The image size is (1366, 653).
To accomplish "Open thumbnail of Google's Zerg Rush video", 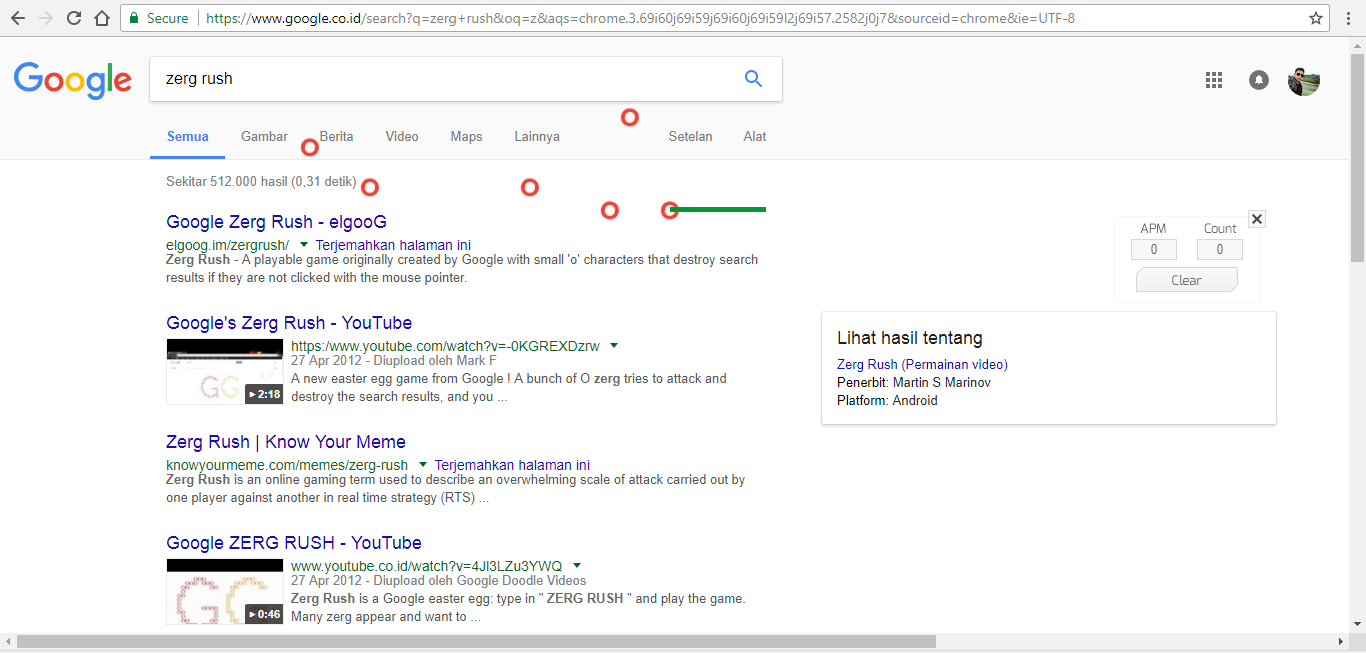I will (x=225, y=372).
